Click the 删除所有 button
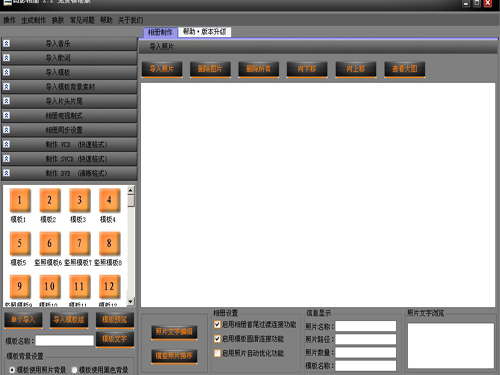 tap(259, 69)
